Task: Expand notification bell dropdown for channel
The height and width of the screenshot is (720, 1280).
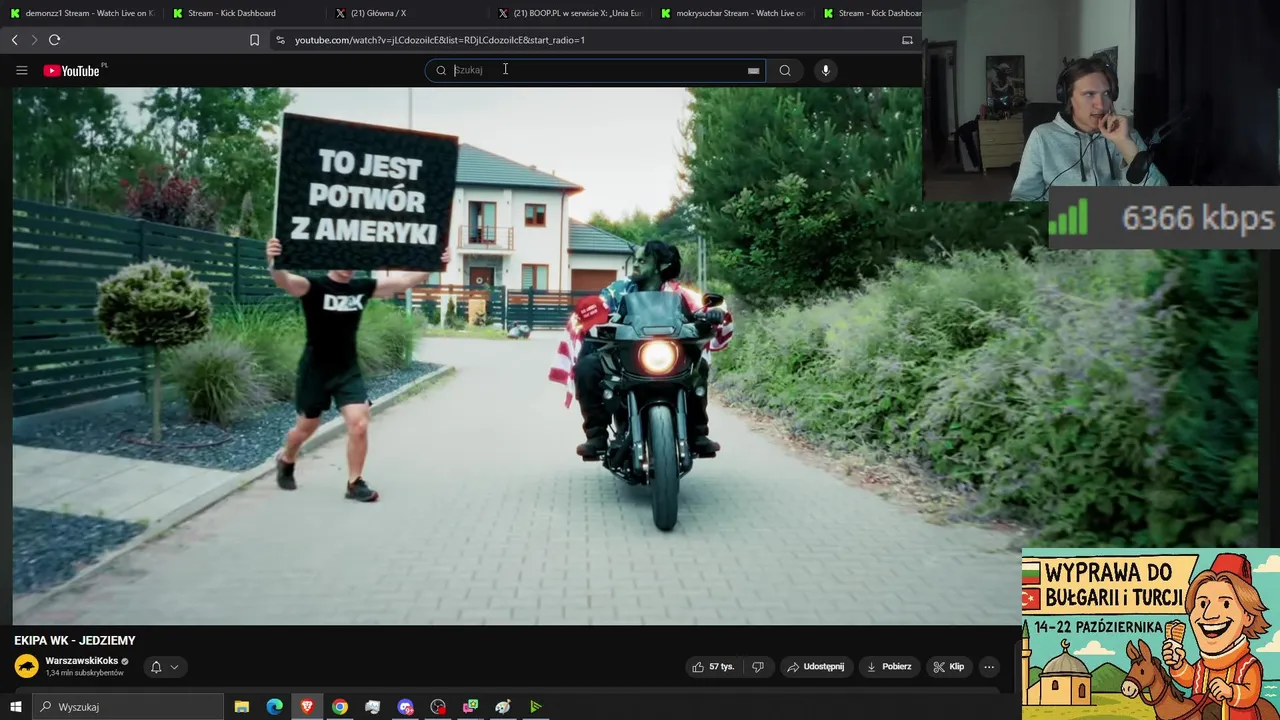Action: 165,667
